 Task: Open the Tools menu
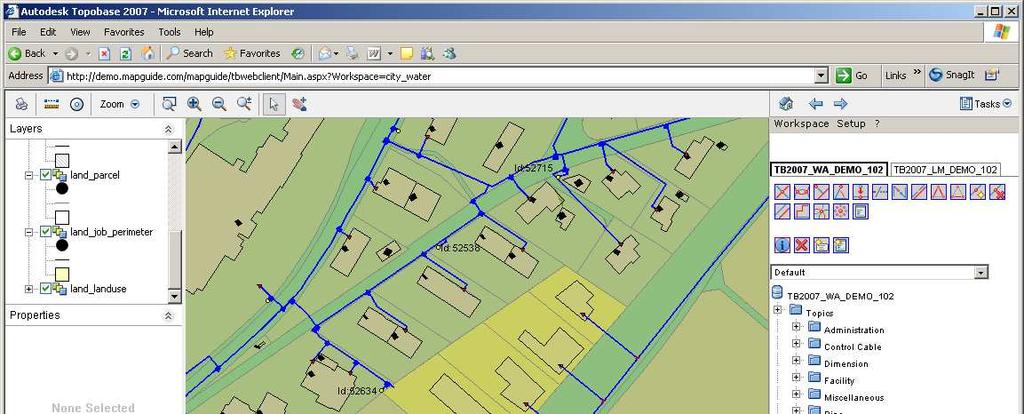coord(169,32)
